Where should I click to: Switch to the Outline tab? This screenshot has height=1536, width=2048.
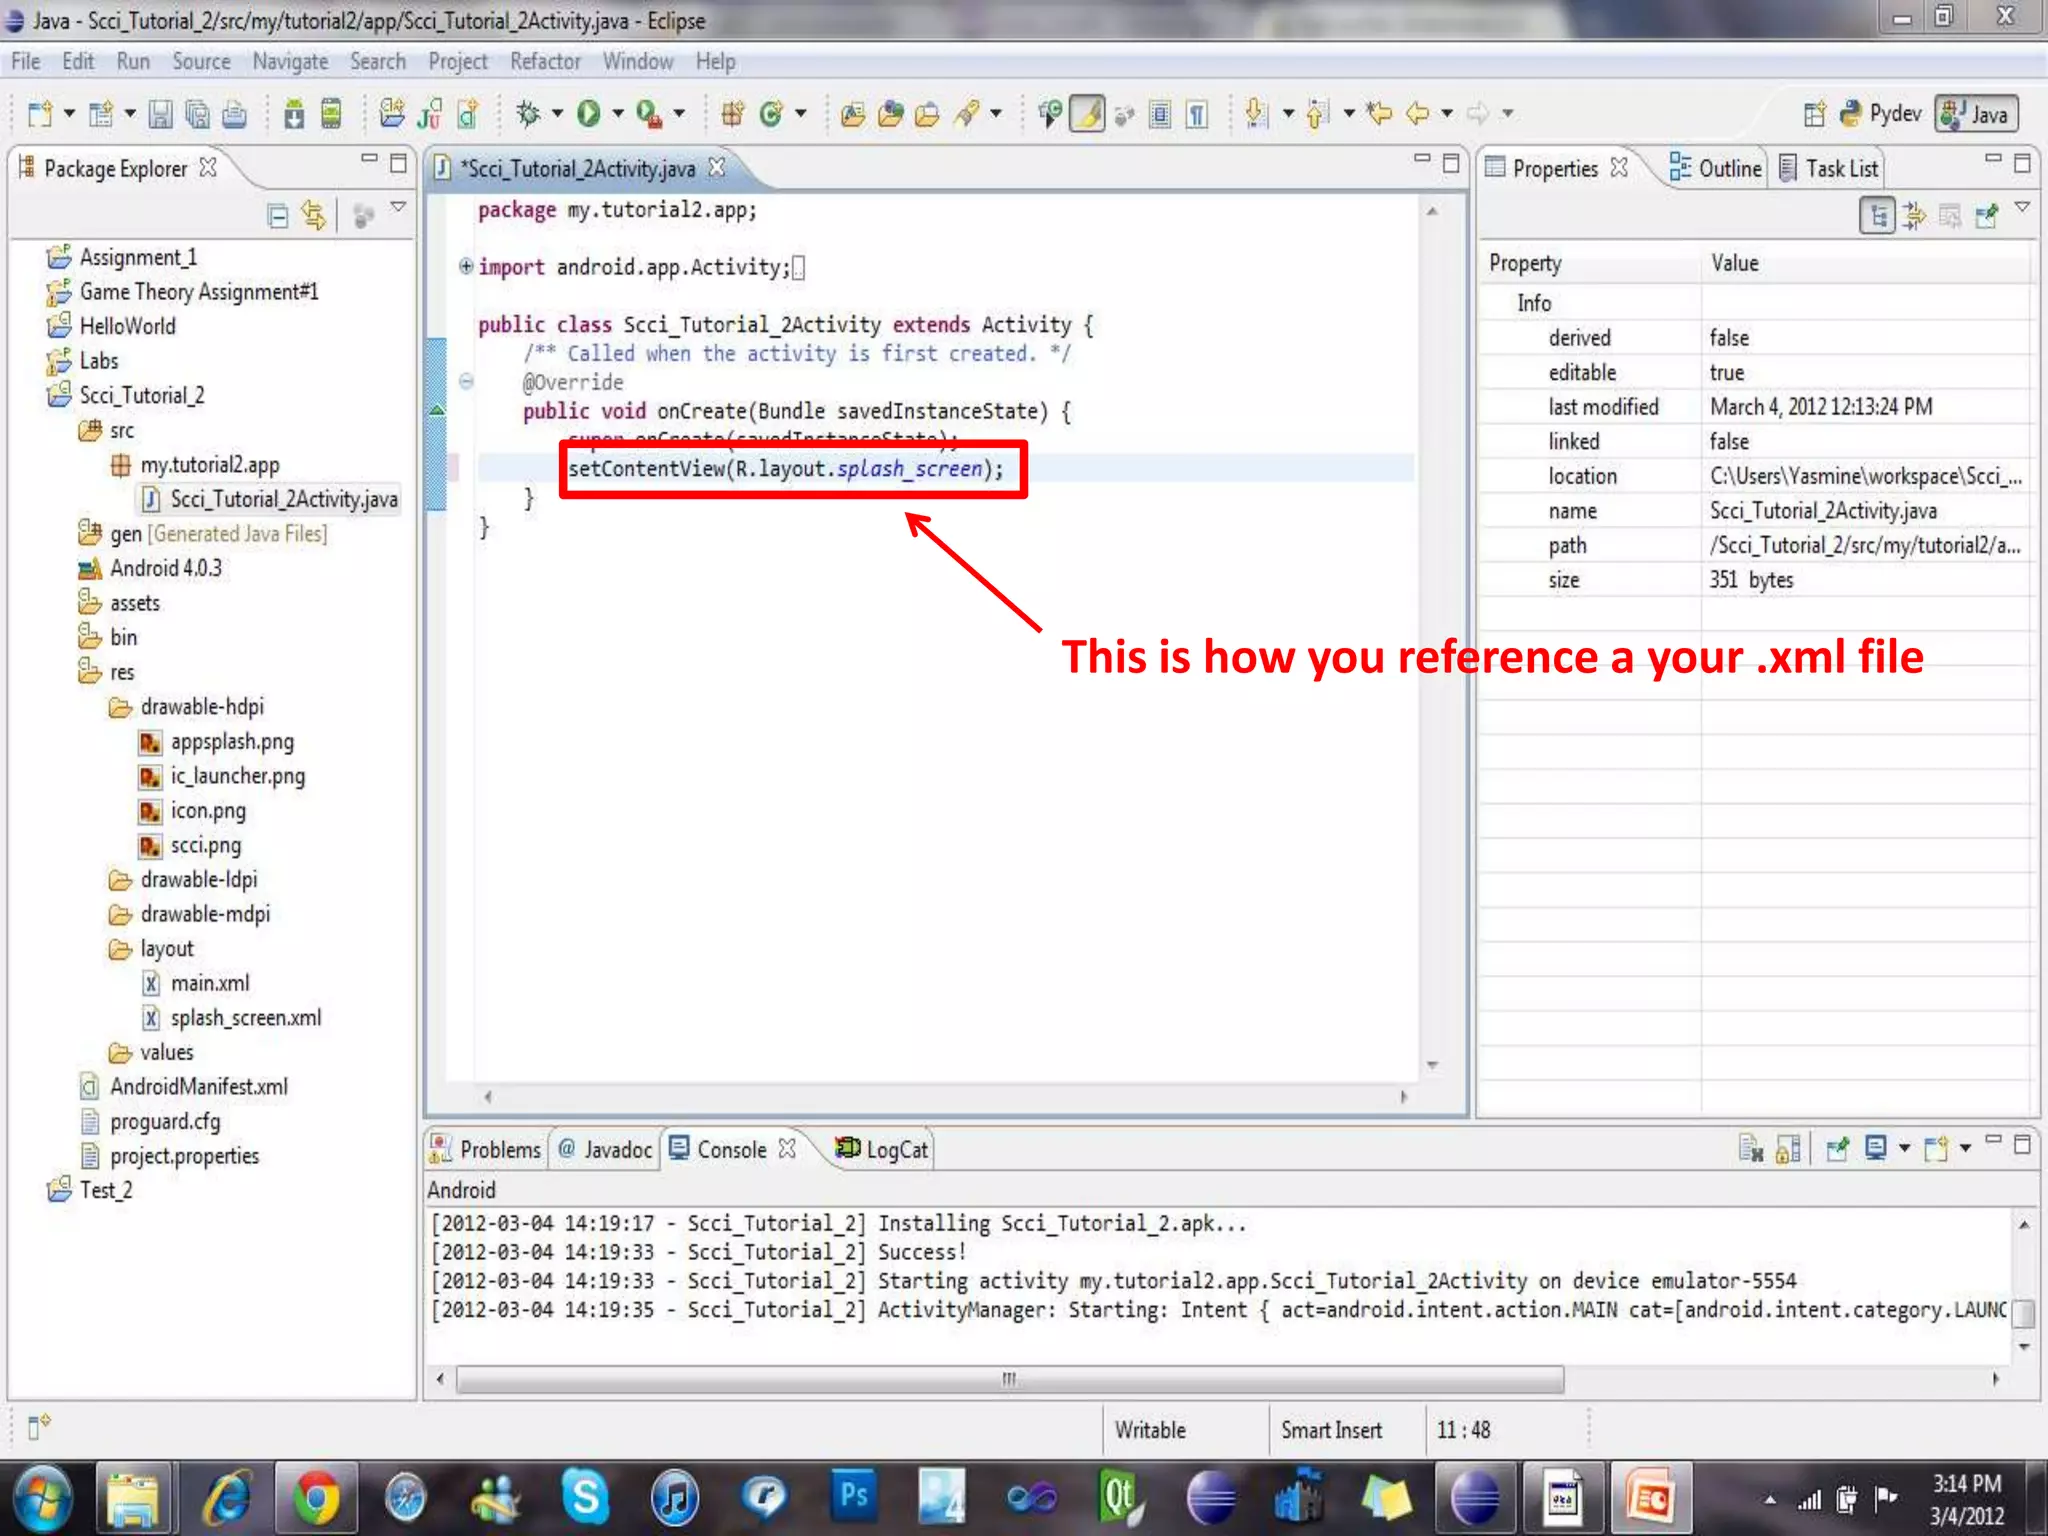1716,168
